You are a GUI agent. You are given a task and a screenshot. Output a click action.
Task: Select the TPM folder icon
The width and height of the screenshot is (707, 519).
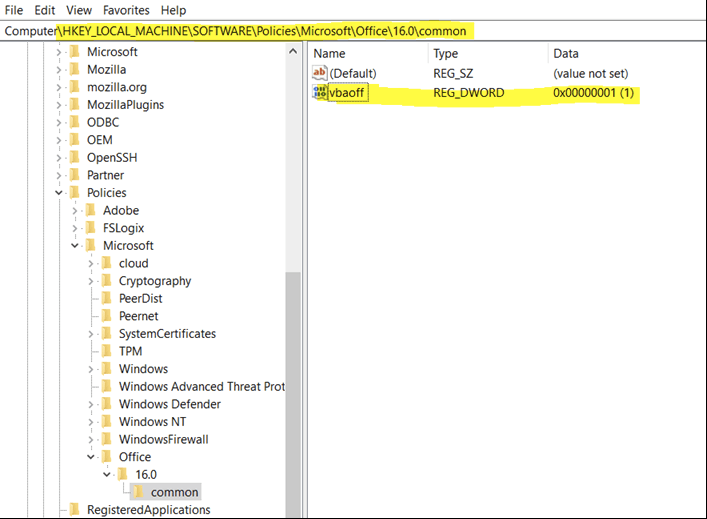107,351
